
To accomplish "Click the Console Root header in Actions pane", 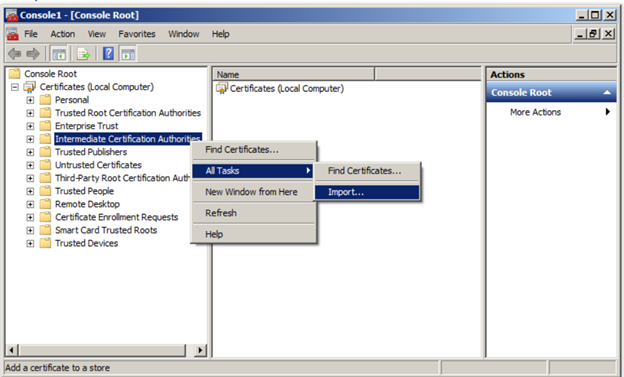I will click(x=551, y=92).
